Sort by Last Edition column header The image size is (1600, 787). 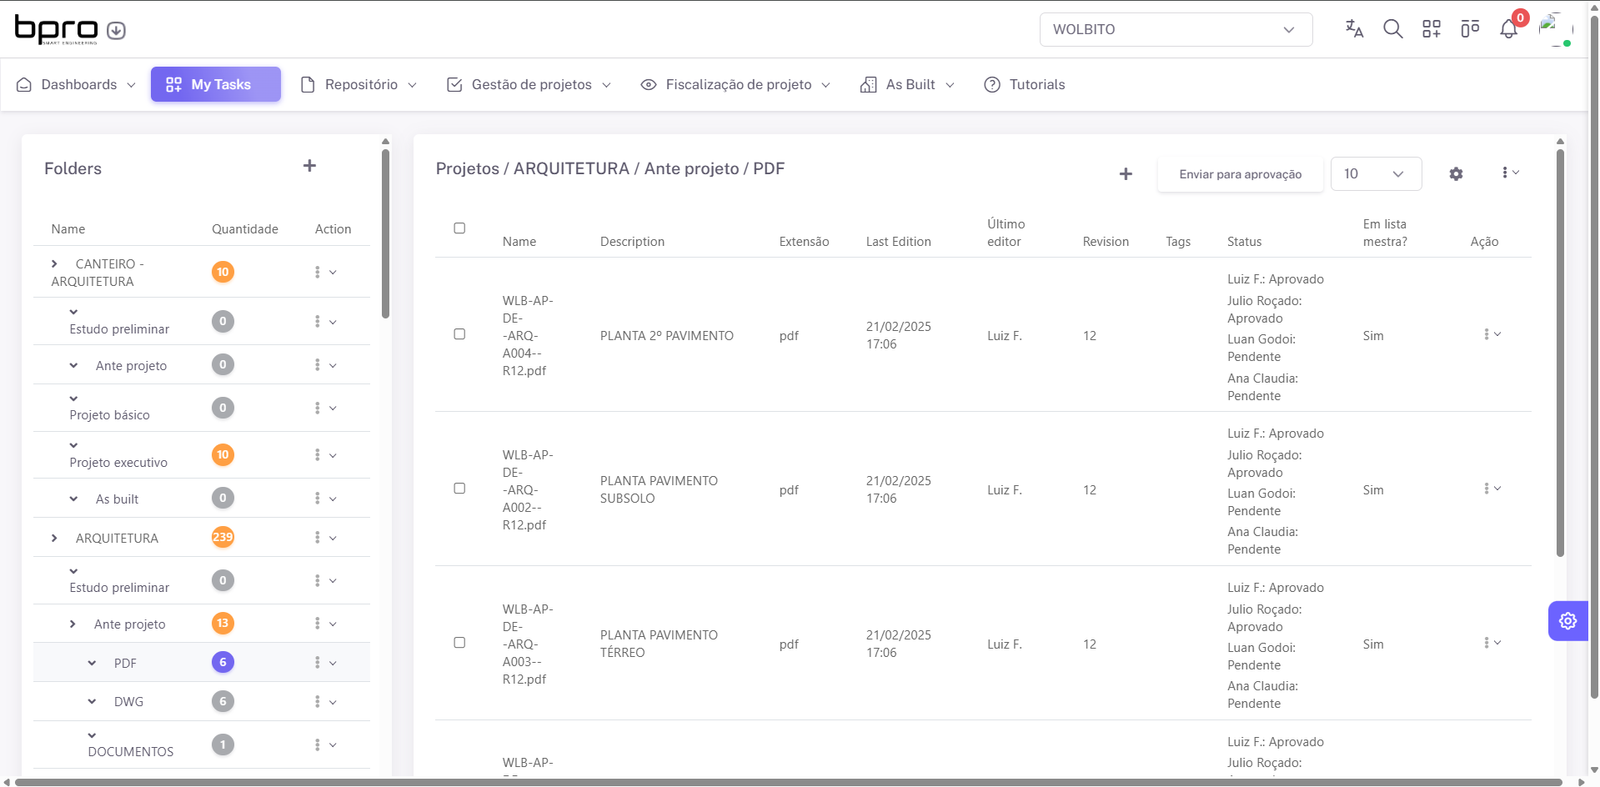pyautogui.click(x=898, y=242)
